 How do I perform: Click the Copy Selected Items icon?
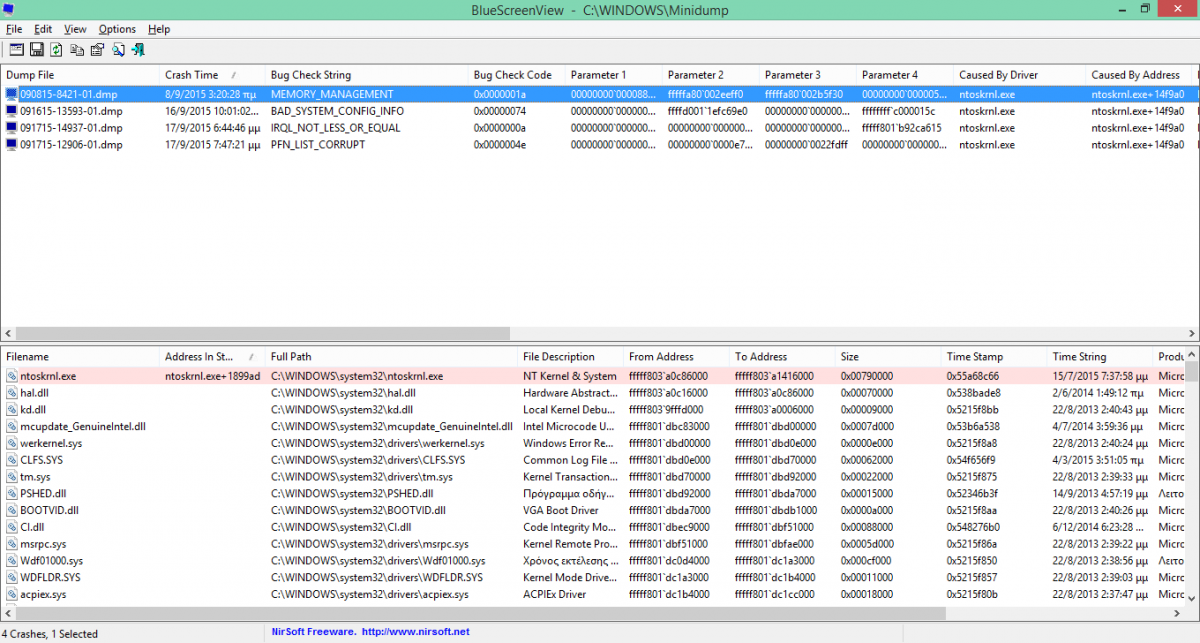click(77, 49)
